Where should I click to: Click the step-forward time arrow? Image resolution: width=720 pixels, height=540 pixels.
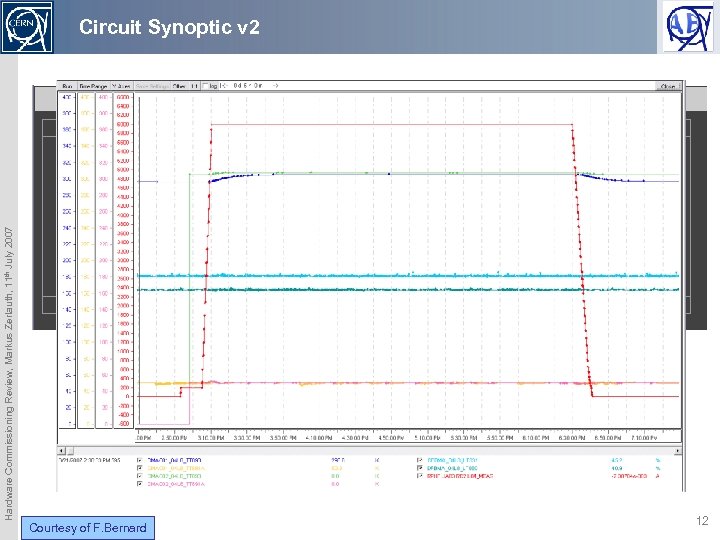(275, 86)
